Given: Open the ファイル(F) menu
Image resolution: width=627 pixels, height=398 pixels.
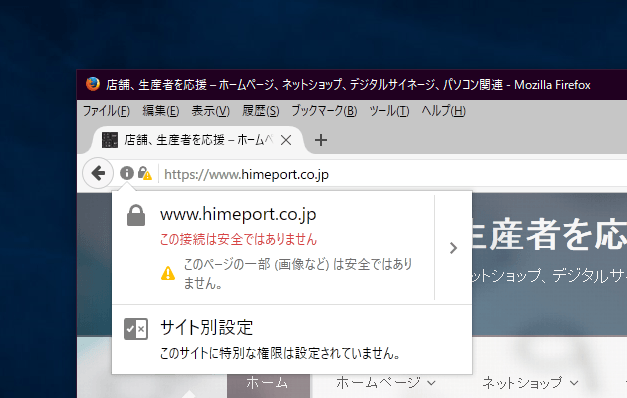Looking at the screenshot, I should [x=106, y=111].
